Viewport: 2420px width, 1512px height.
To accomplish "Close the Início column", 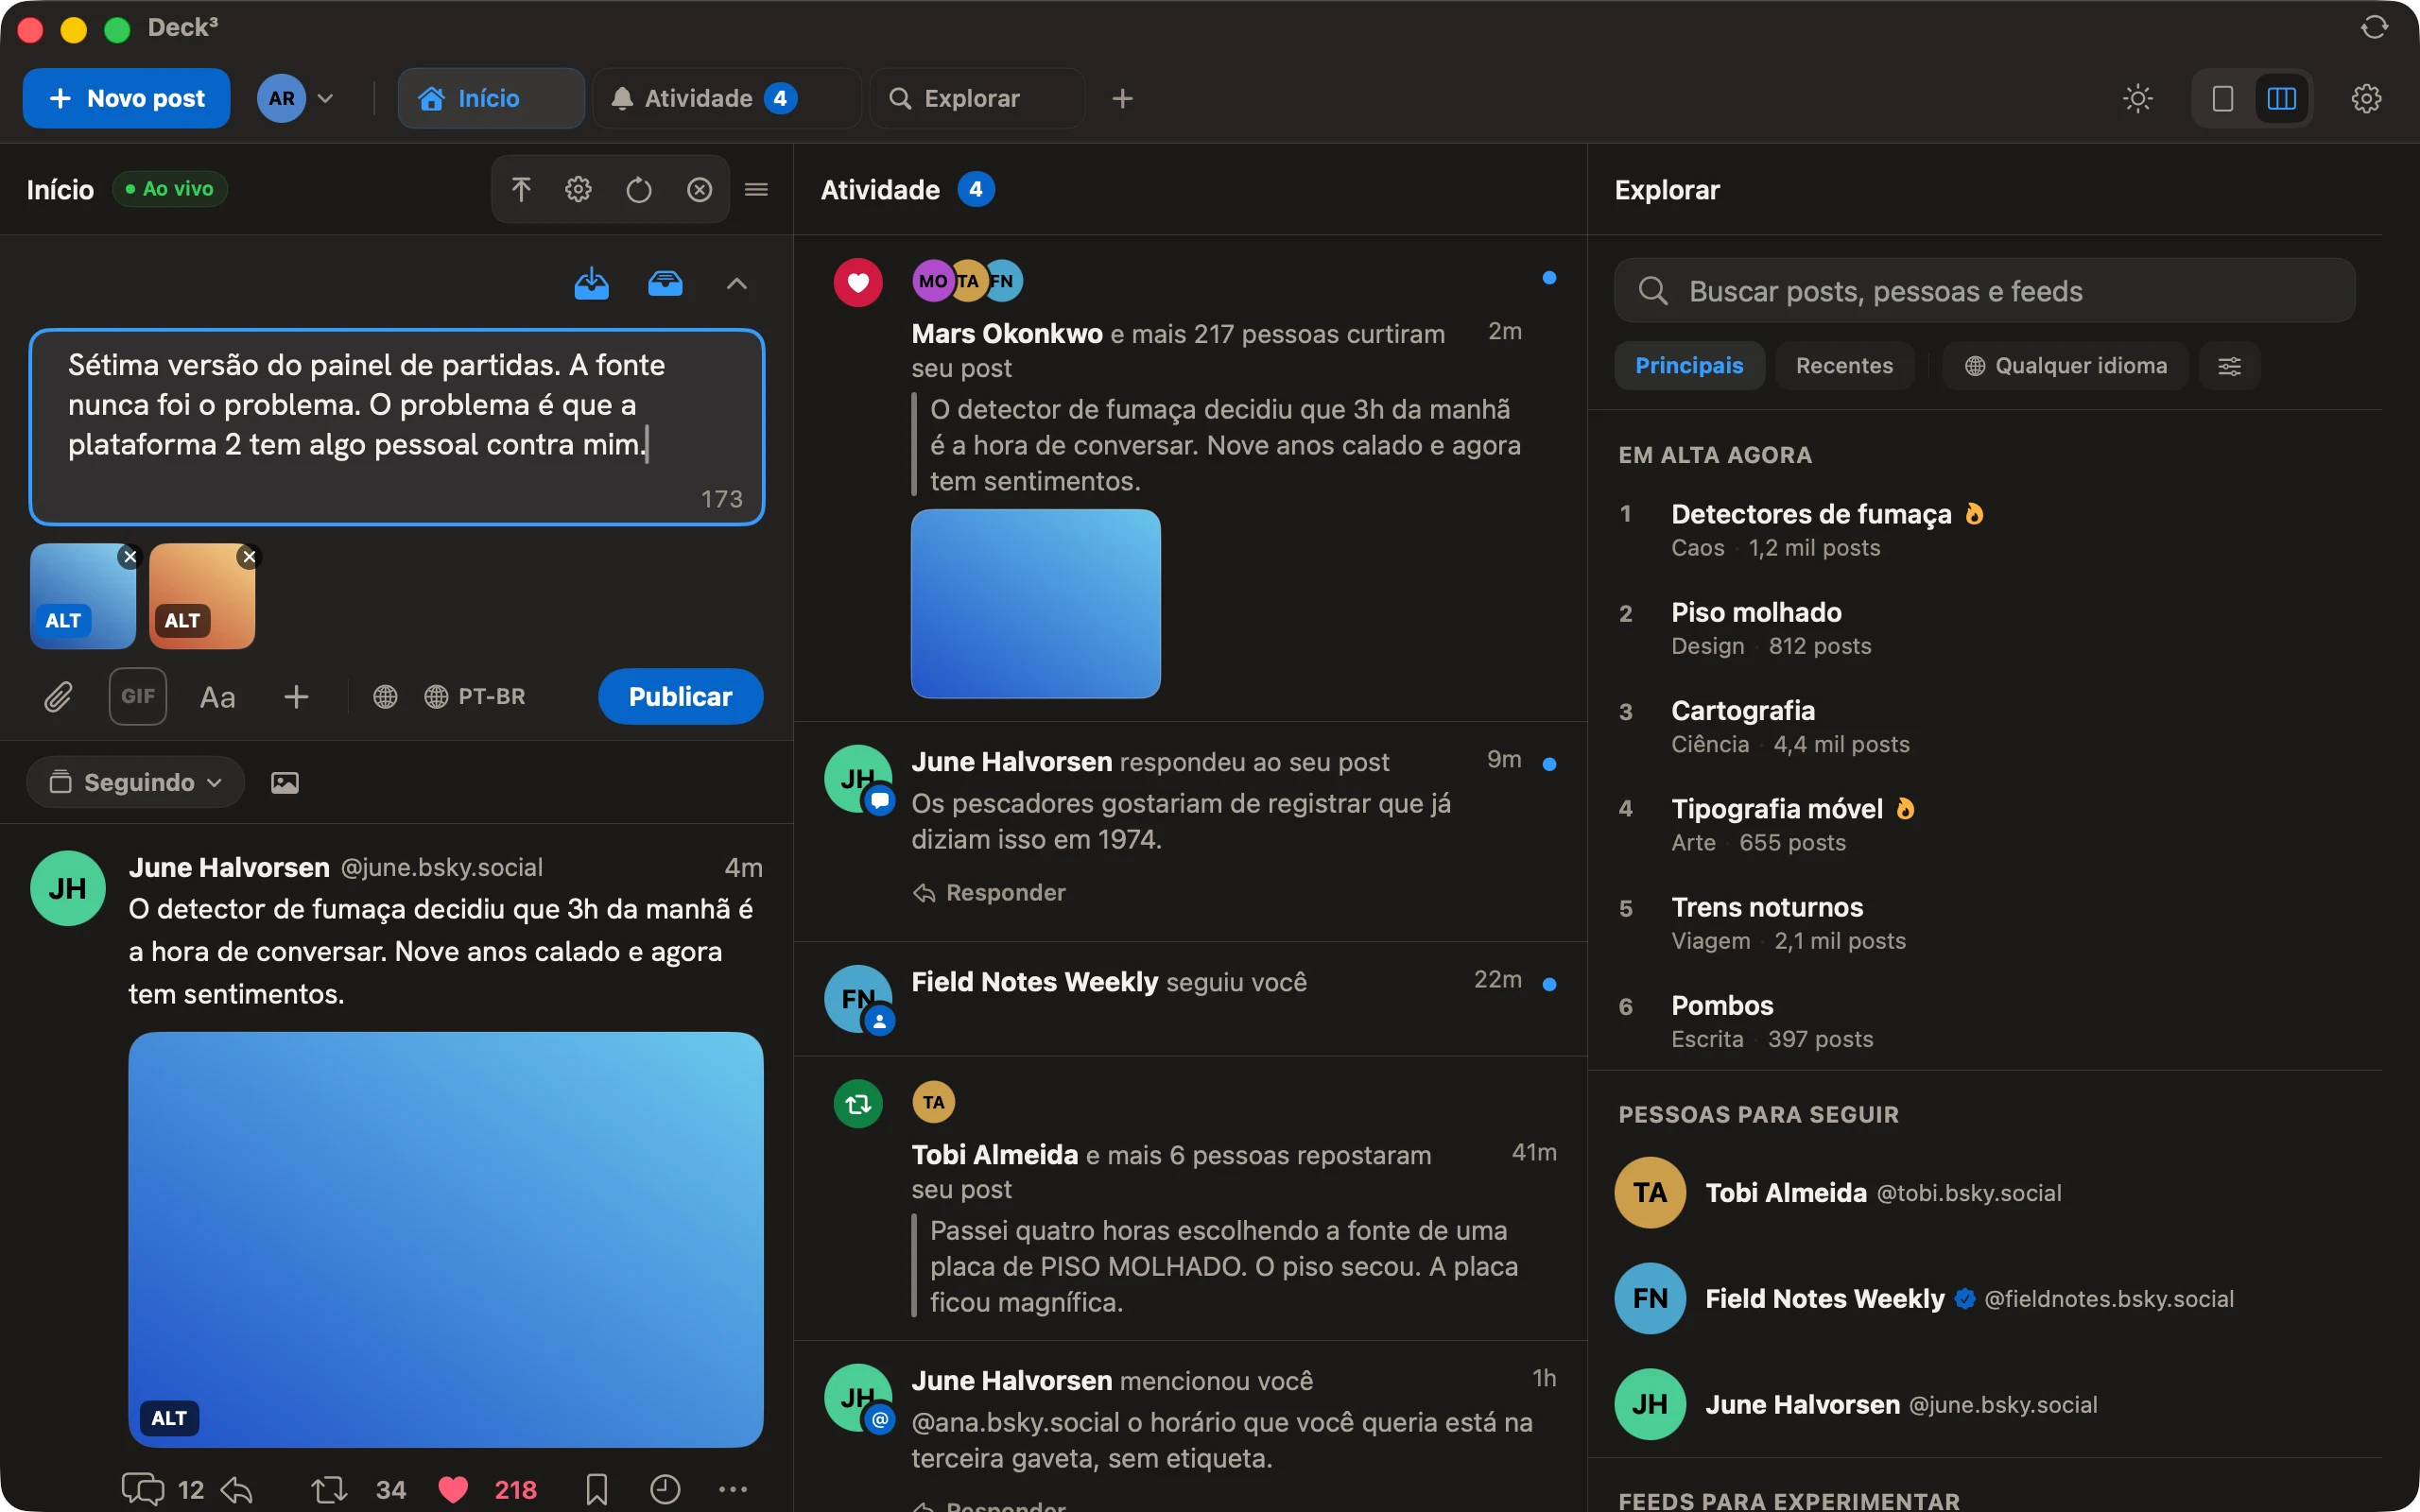I will coord(700,189).
